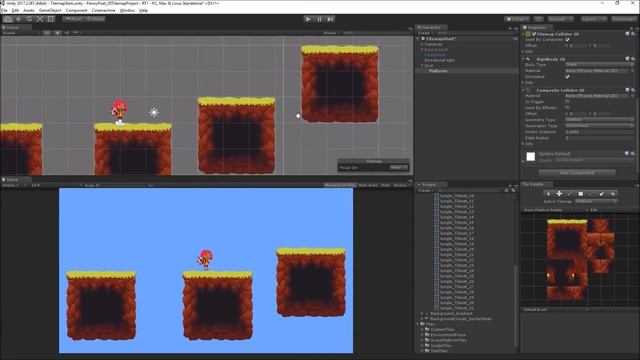This screenshot has height=360, width=640.
Task: Open the Grass Platform Palette dropdown
Action: pos(557,210)
